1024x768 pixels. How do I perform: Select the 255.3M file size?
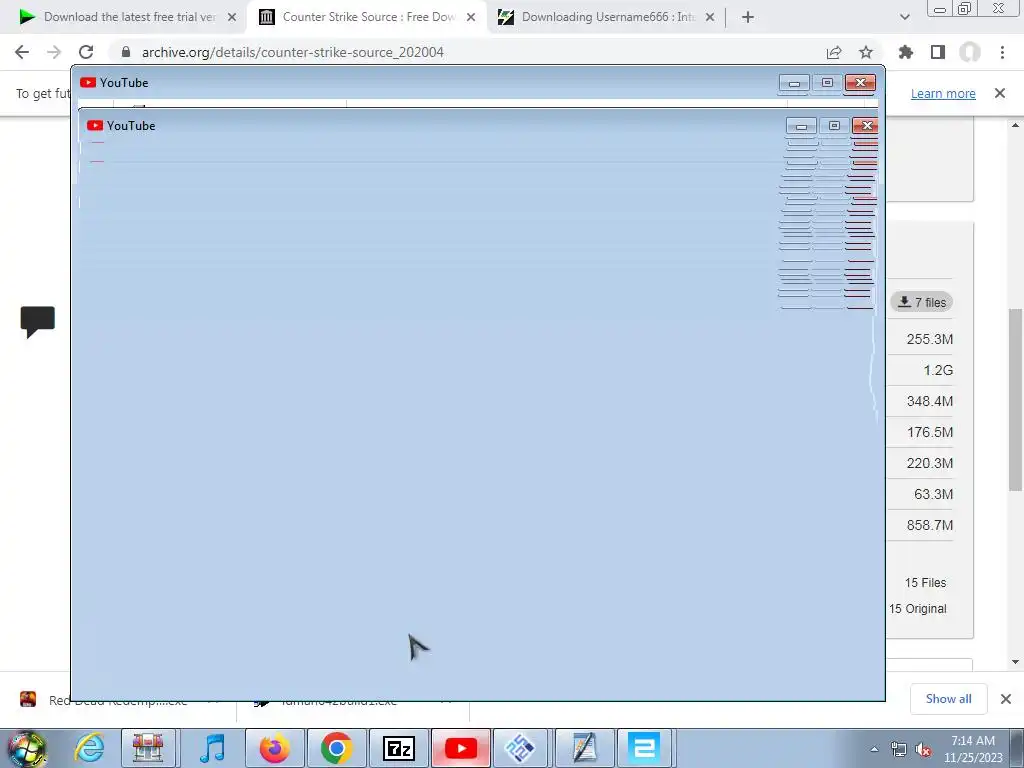coord(929,339)
